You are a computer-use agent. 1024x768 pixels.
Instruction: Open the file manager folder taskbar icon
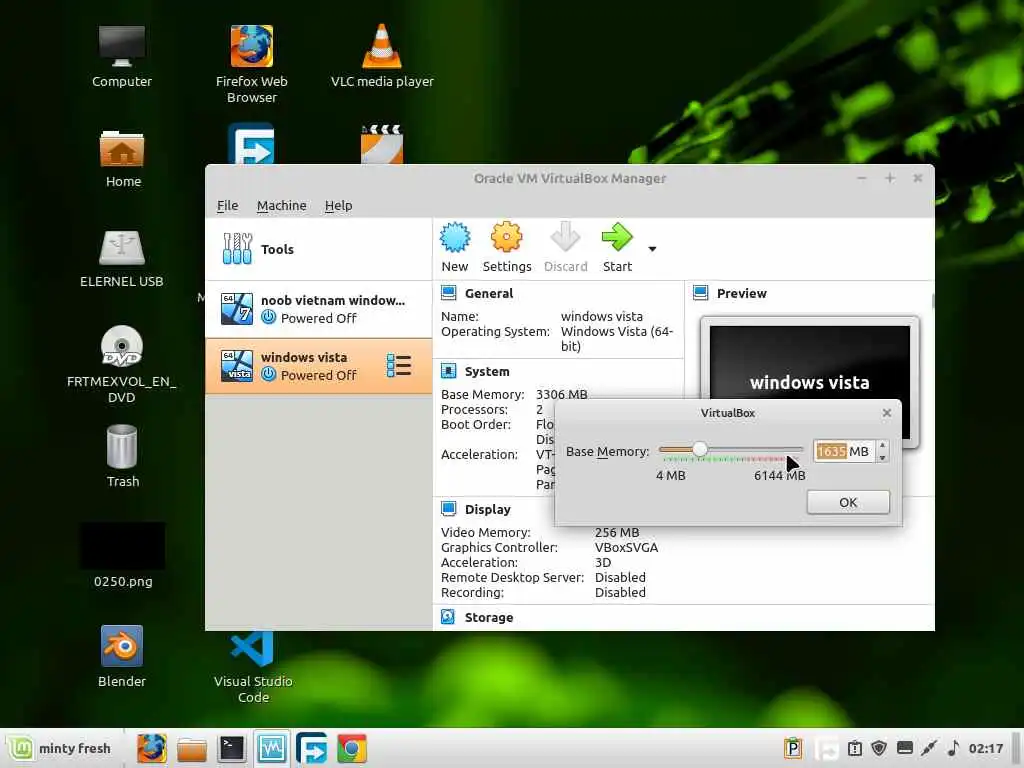point(192,749)
